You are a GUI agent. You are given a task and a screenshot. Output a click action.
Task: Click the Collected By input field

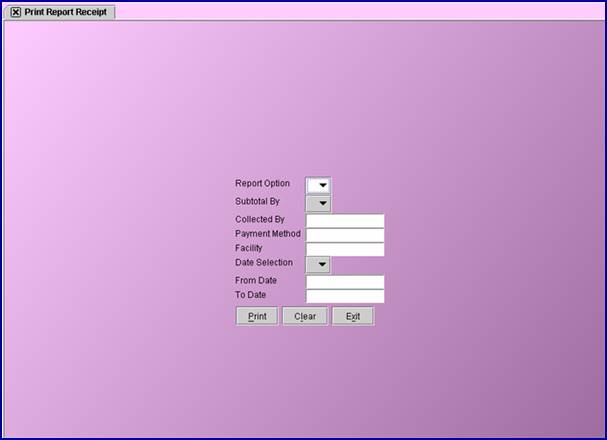pyautogui.click(x=345, y=221)
